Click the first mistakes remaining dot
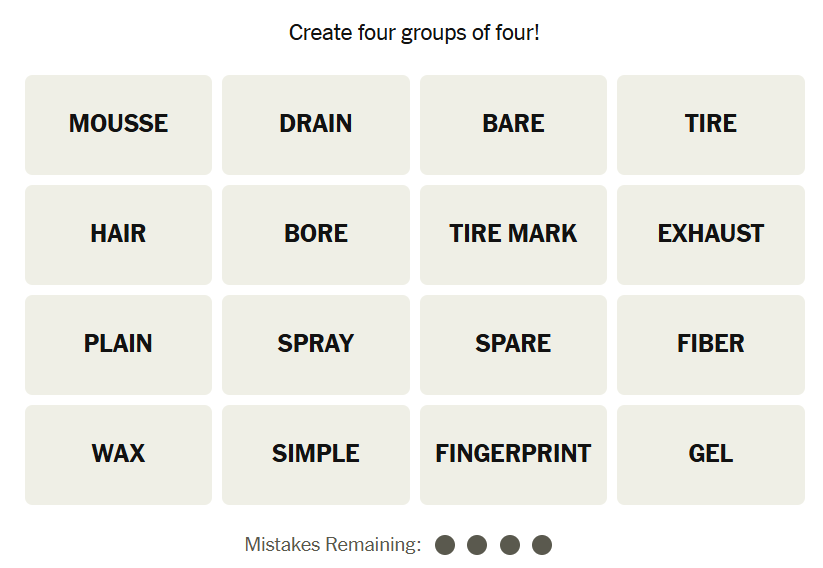The width and height of the screenshot is (823, 568). tap(445, 545)
